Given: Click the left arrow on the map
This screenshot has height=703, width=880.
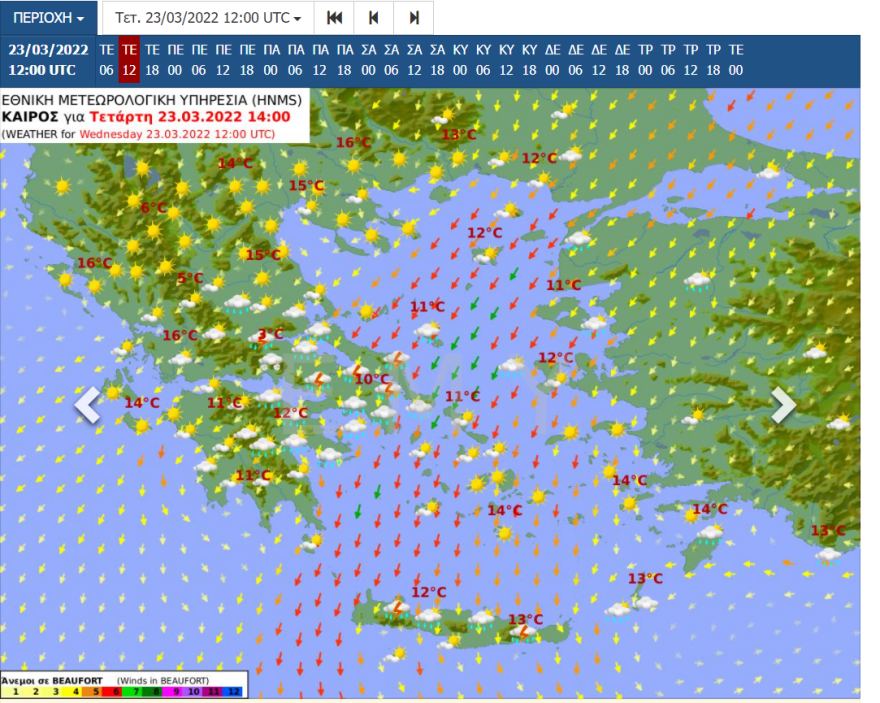Looking at the screenshot, I should [x=88, y=405].
